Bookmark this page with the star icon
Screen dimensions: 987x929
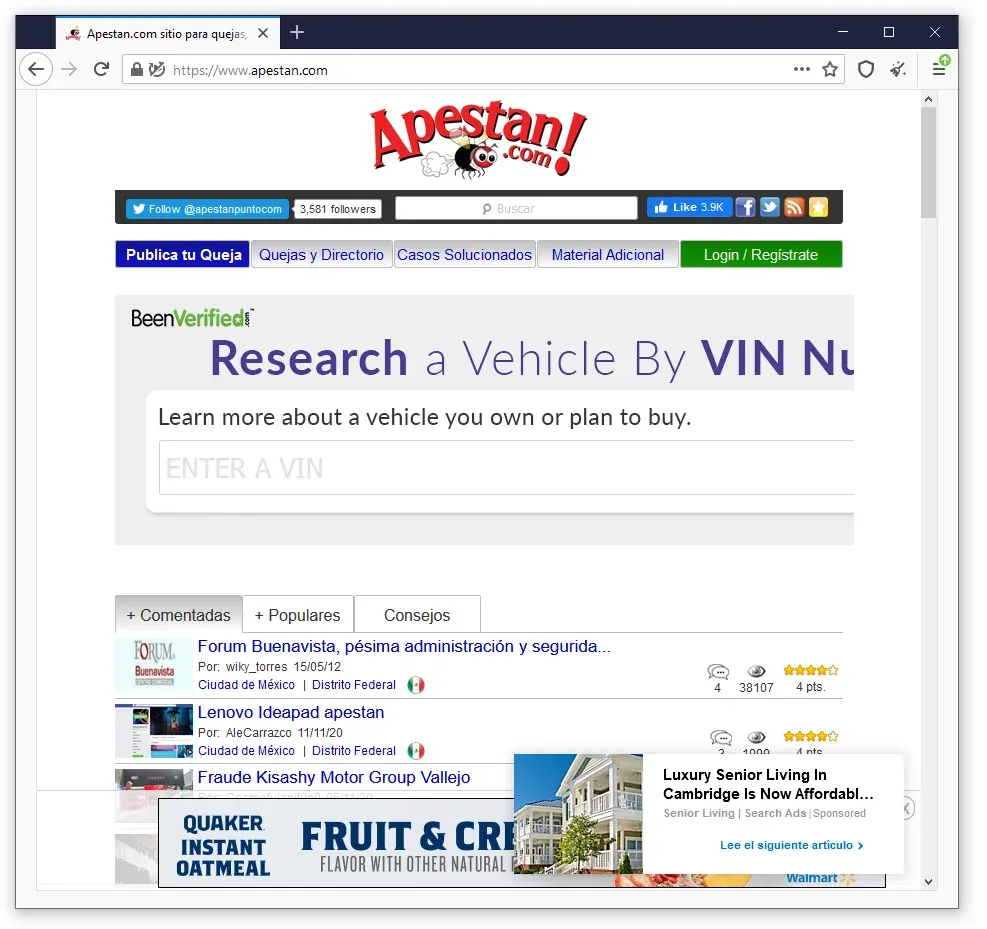(830, 69)
